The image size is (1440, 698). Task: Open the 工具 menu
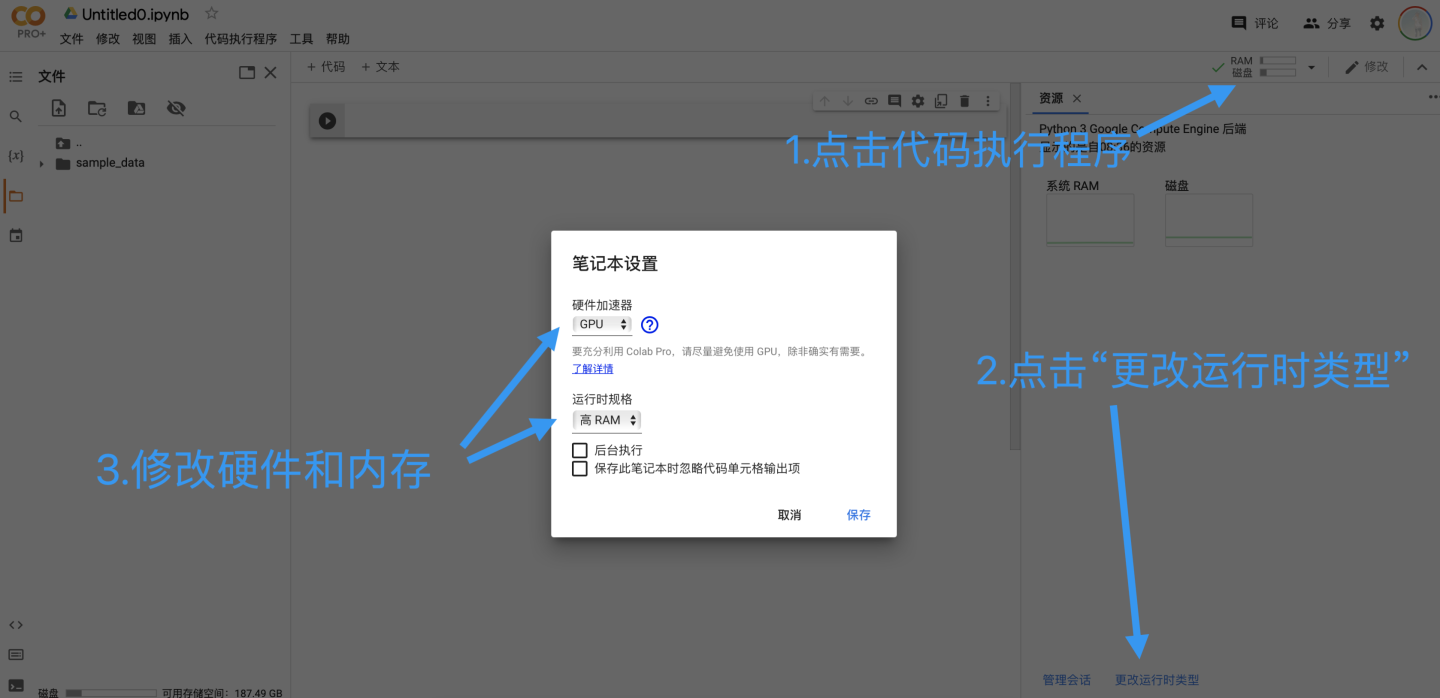coord(301,38)
